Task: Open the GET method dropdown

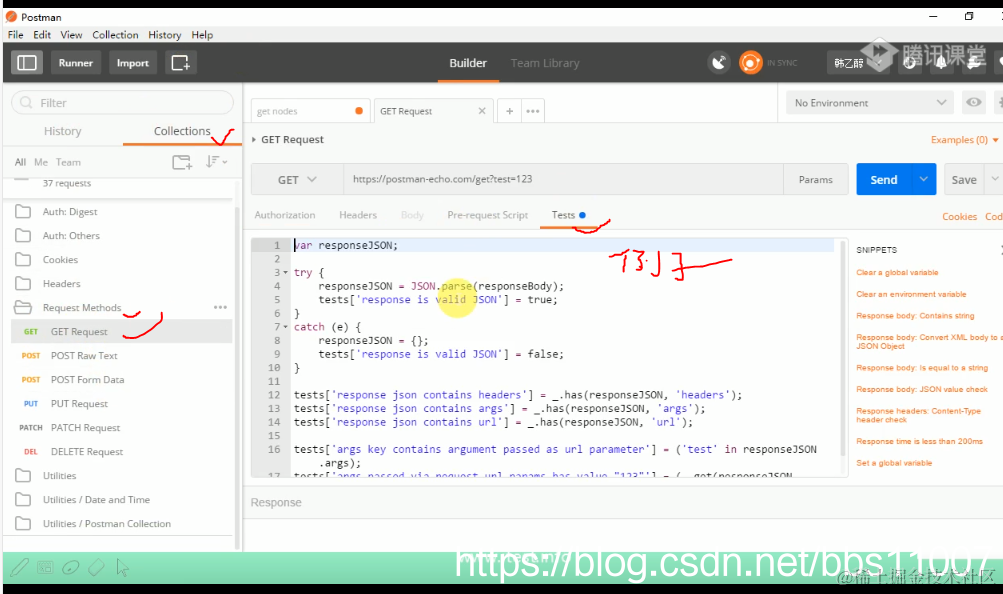Action: [297, 180]
